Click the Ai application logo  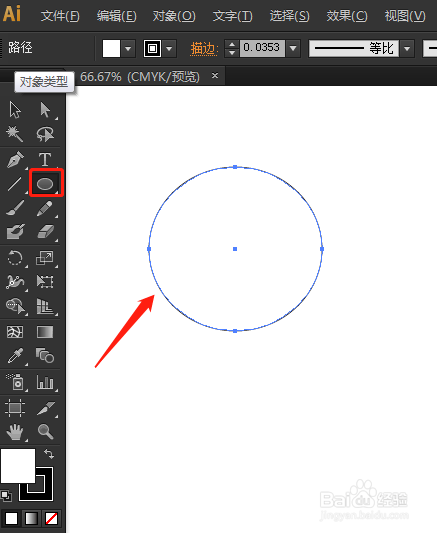point(12,14)
